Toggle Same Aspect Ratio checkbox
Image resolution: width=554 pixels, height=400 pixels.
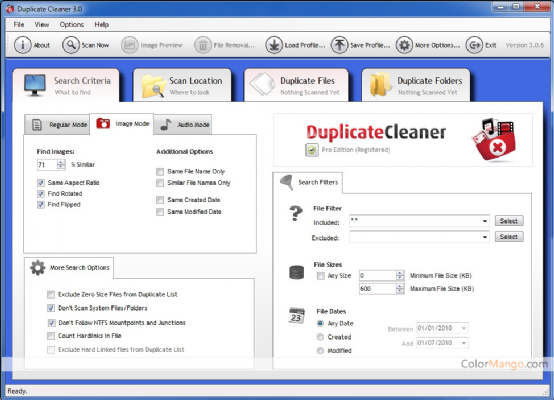pos(41,183)
